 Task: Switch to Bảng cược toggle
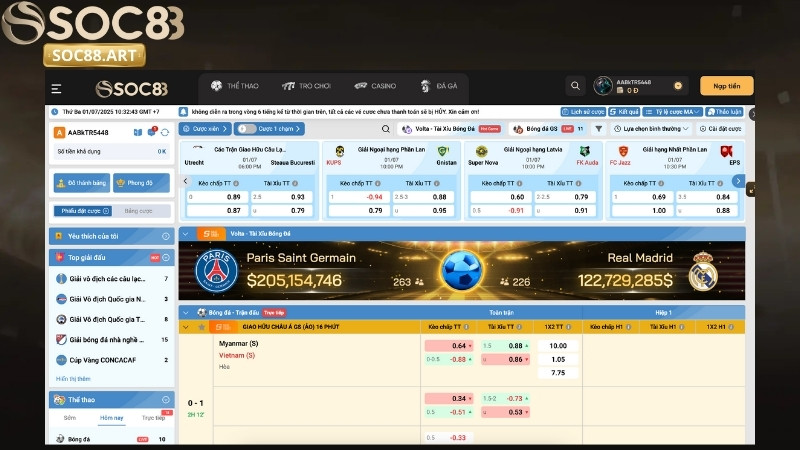[138, 211]
